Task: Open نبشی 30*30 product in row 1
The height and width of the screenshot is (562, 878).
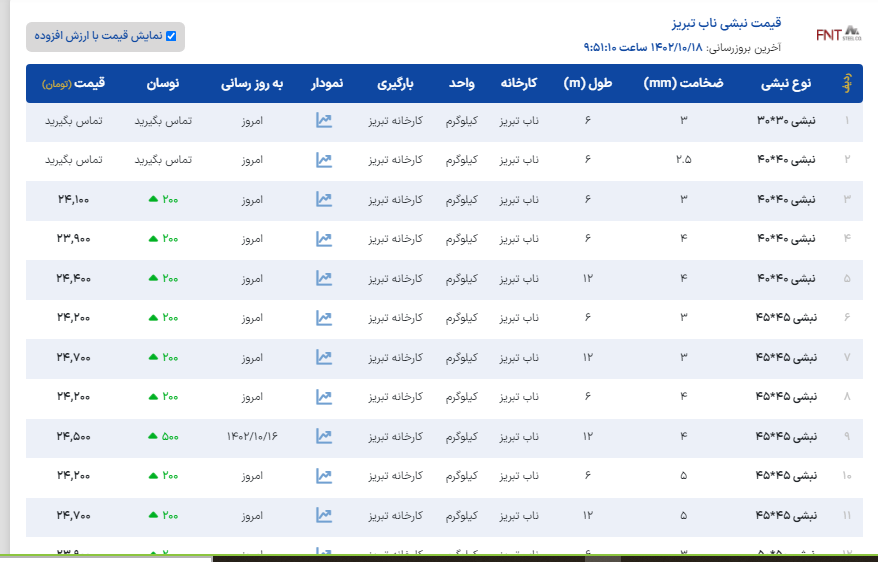Action: [x=785, y=121]
